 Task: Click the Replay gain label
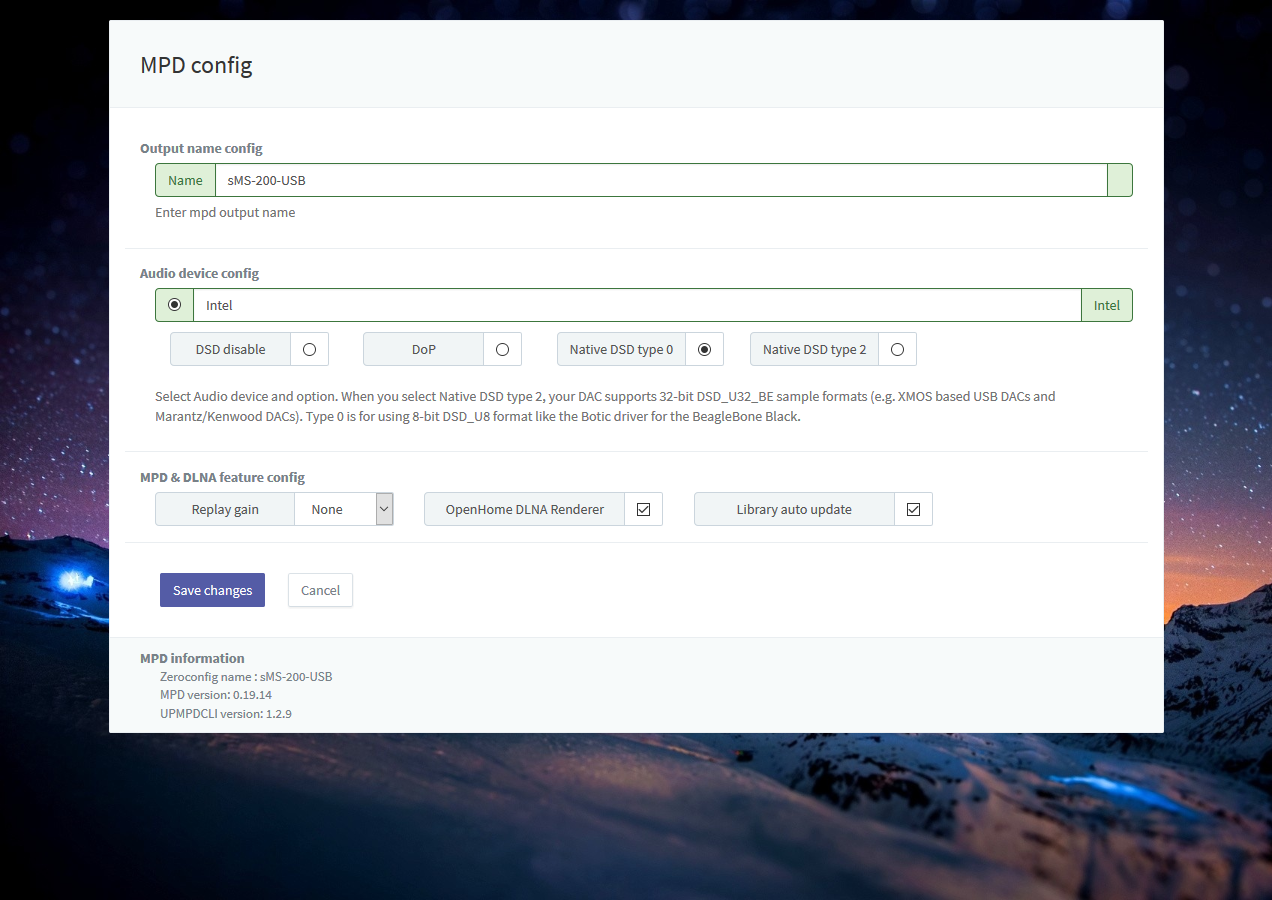(x=225, y=509)
